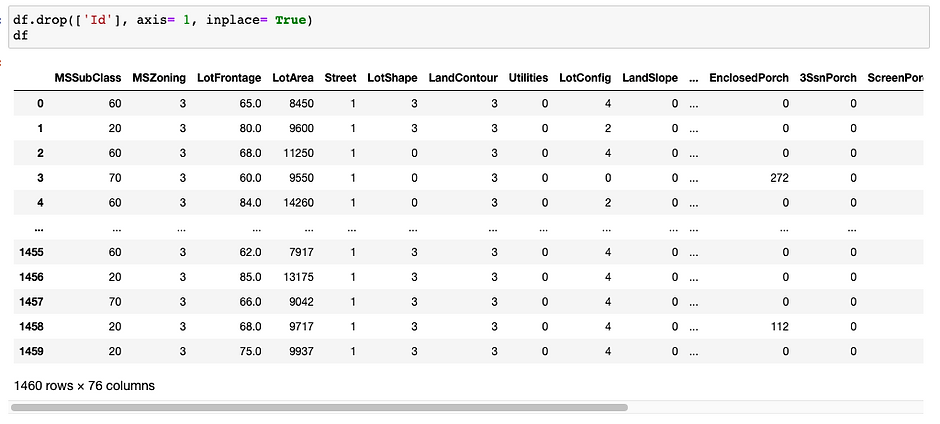Click LotArea value 8450
The width and height of the screenshot is (940, 424).
coord(302,103)
